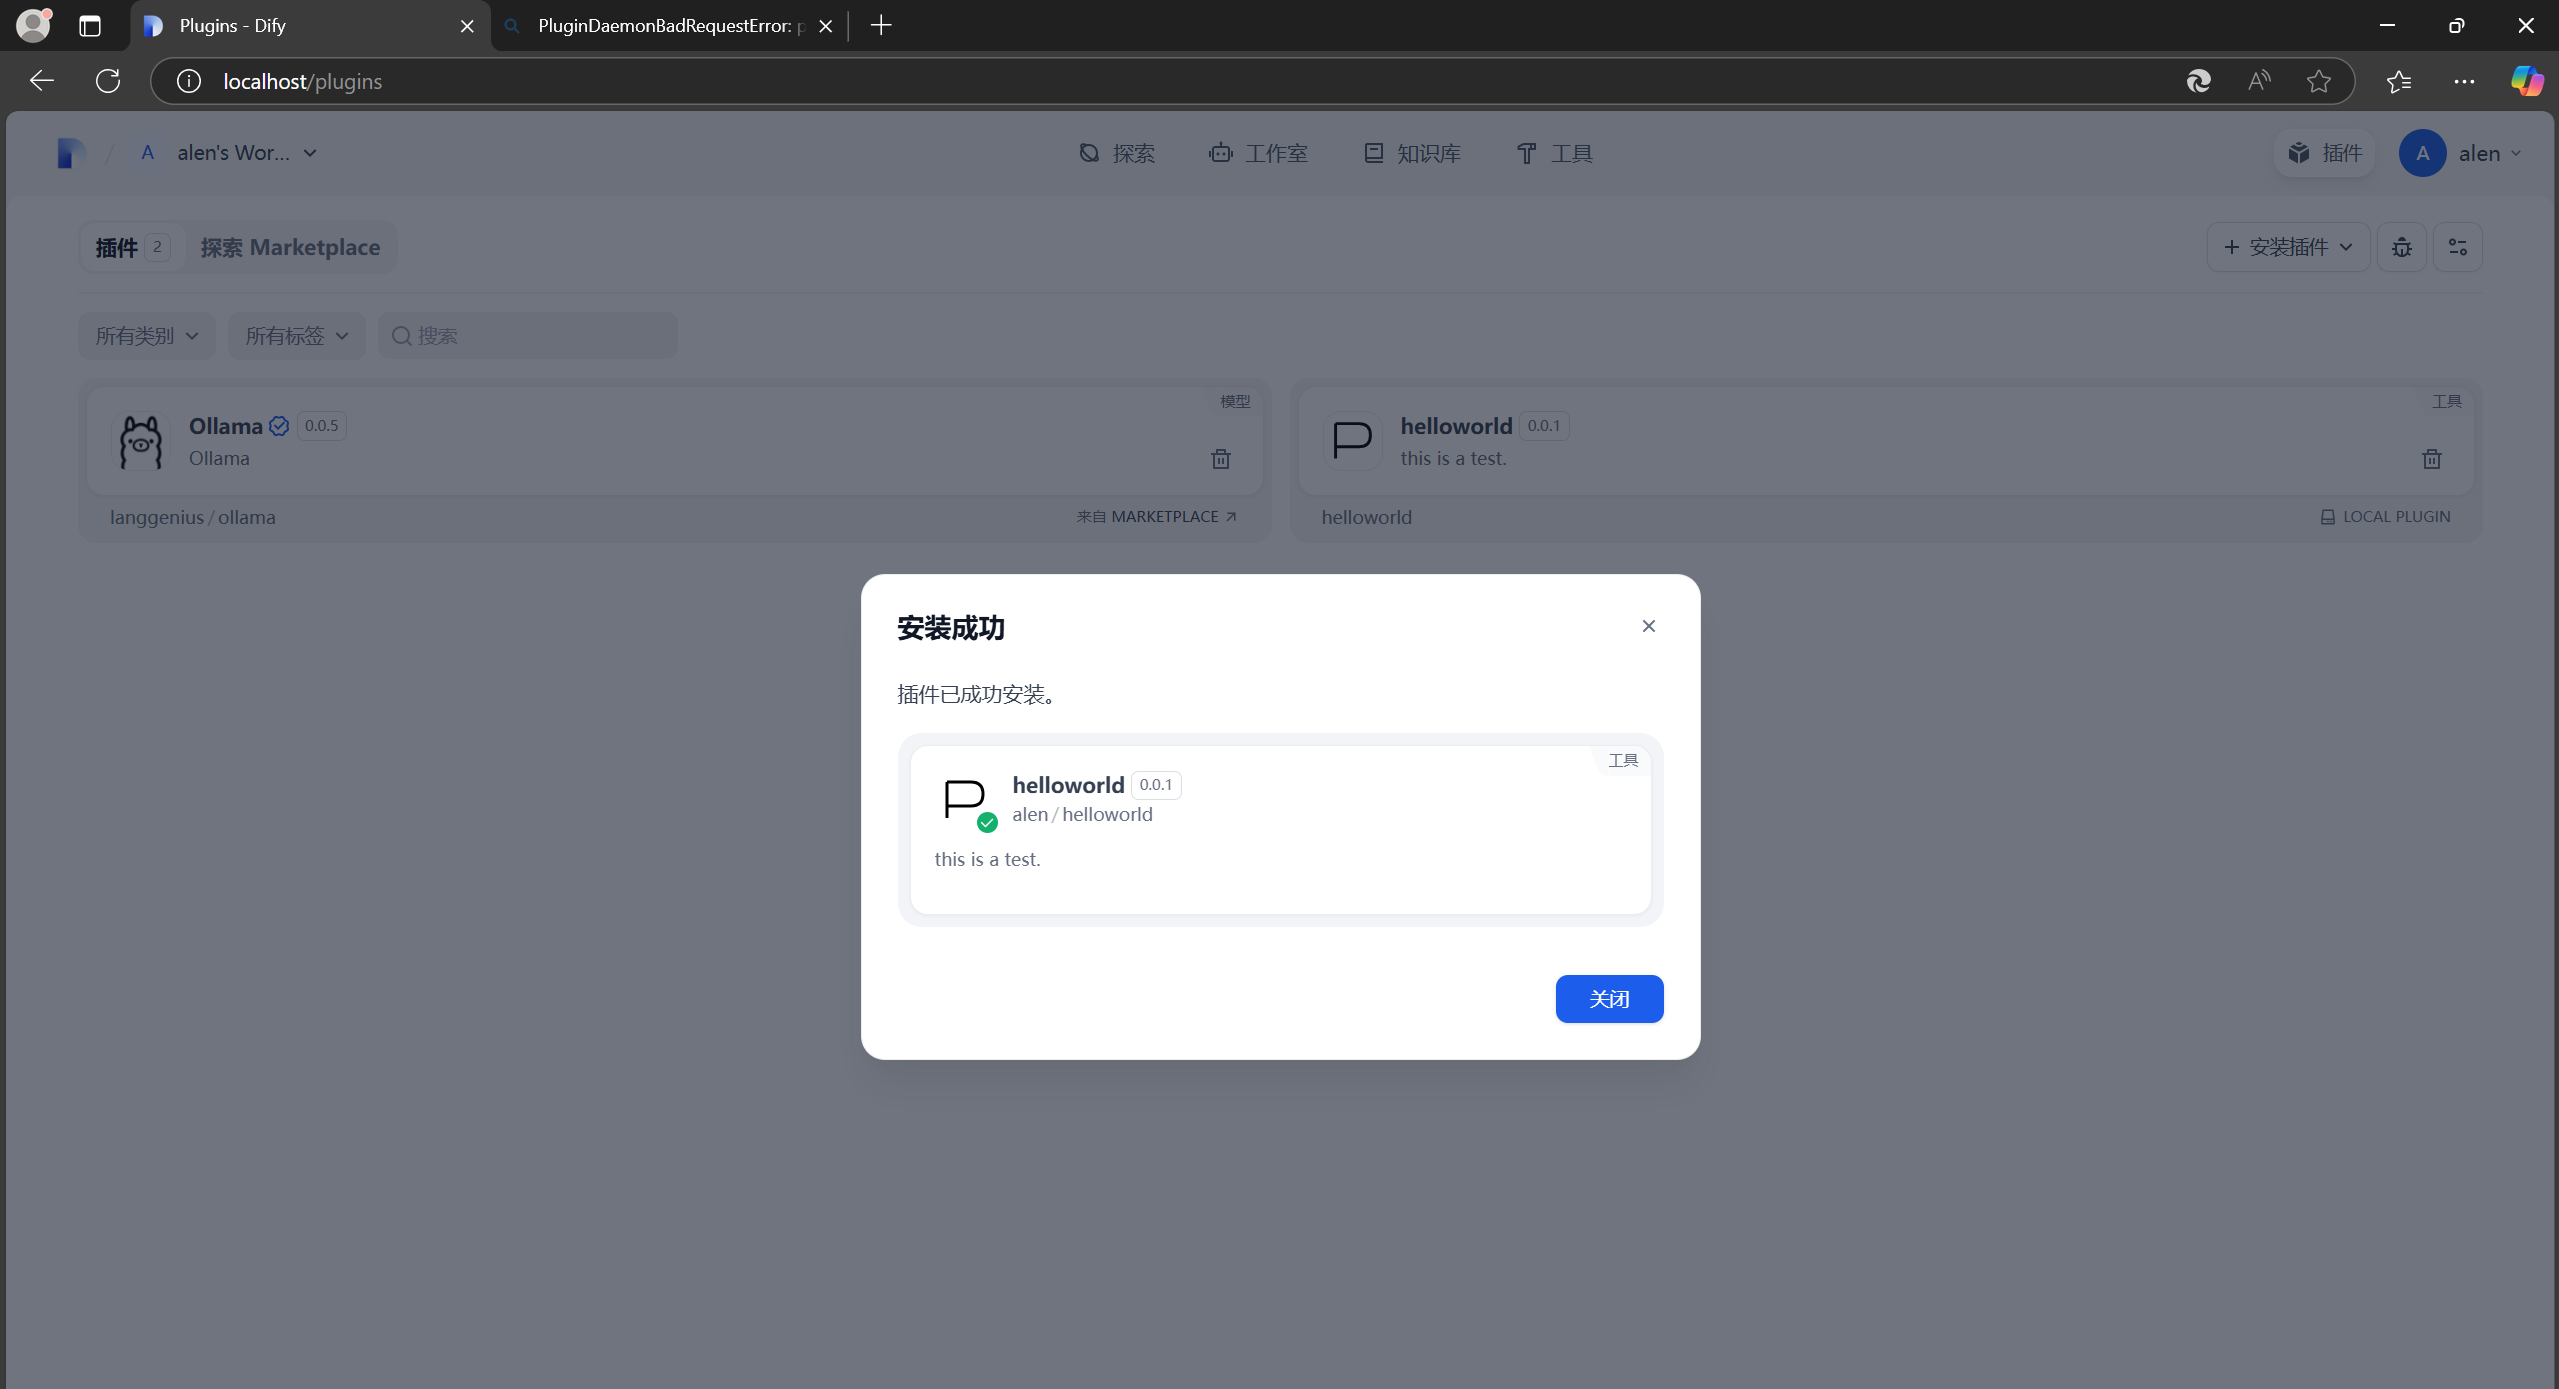Click the 关闭 button in dialog
Screen dimensions: 2559x1389
click(x=1608, y=998)
